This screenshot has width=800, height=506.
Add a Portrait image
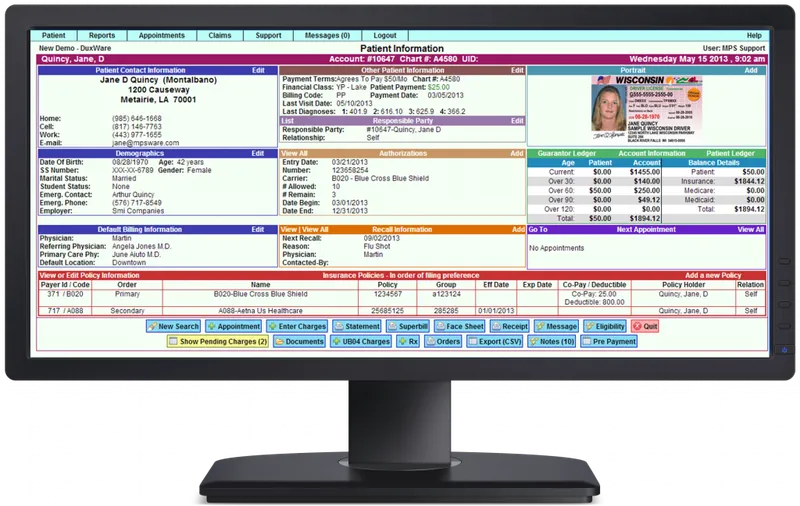[x=751, y=70]
